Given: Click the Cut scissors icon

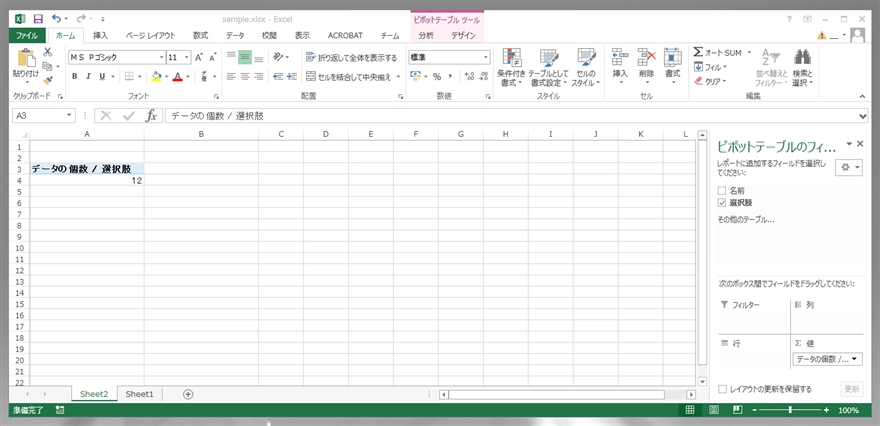Looking at the screenshot, I should pos(47,52).
